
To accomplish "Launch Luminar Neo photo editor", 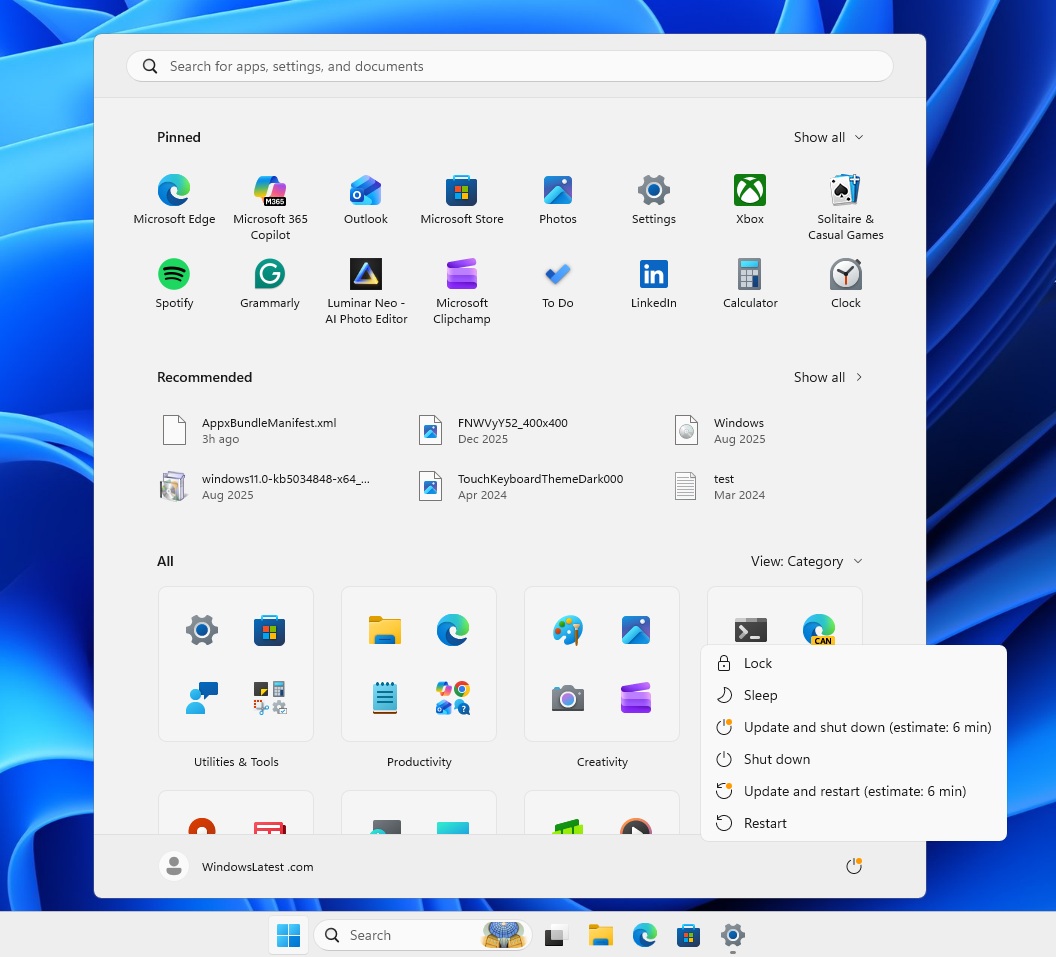I will pyautogui.click(x=365, y=274).
